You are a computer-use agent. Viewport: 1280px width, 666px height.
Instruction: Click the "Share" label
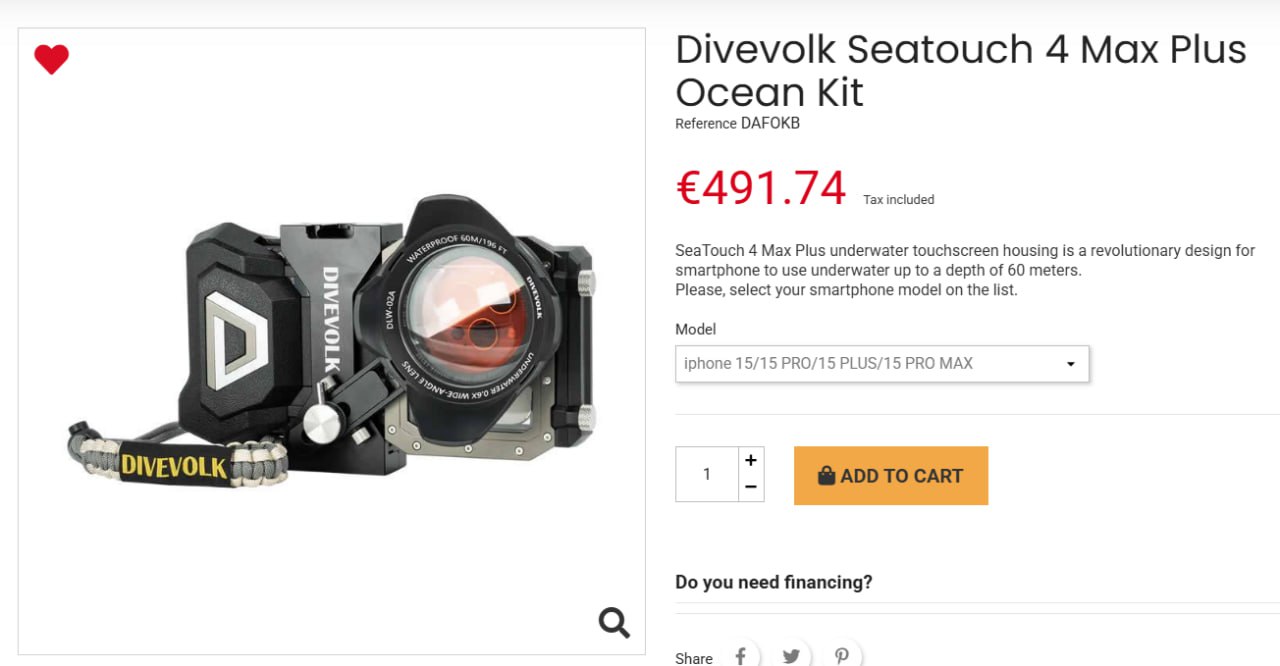click(x=694, y=658)
